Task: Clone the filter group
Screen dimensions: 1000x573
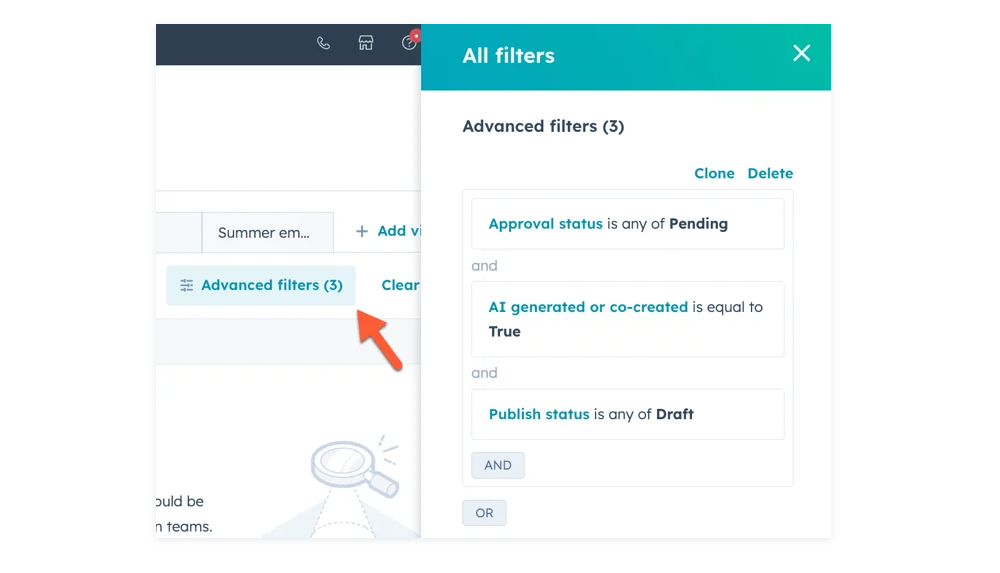Action: 714,173
